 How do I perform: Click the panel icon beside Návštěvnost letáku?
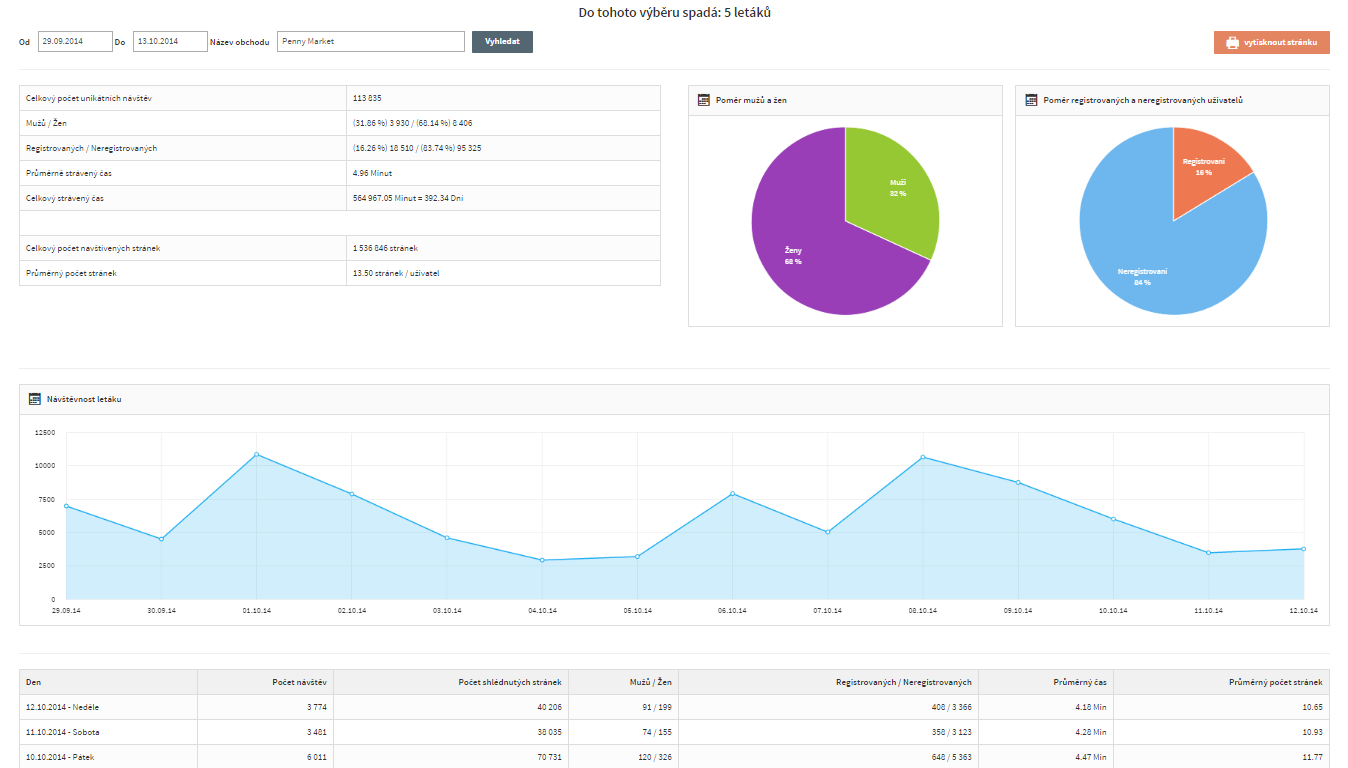click(x=35, y=399)
